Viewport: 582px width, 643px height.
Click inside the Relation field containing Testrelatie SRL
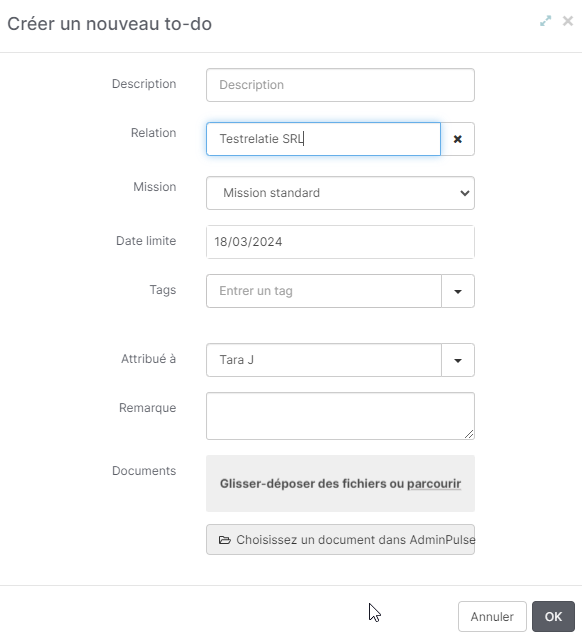[x=324, y=139]
